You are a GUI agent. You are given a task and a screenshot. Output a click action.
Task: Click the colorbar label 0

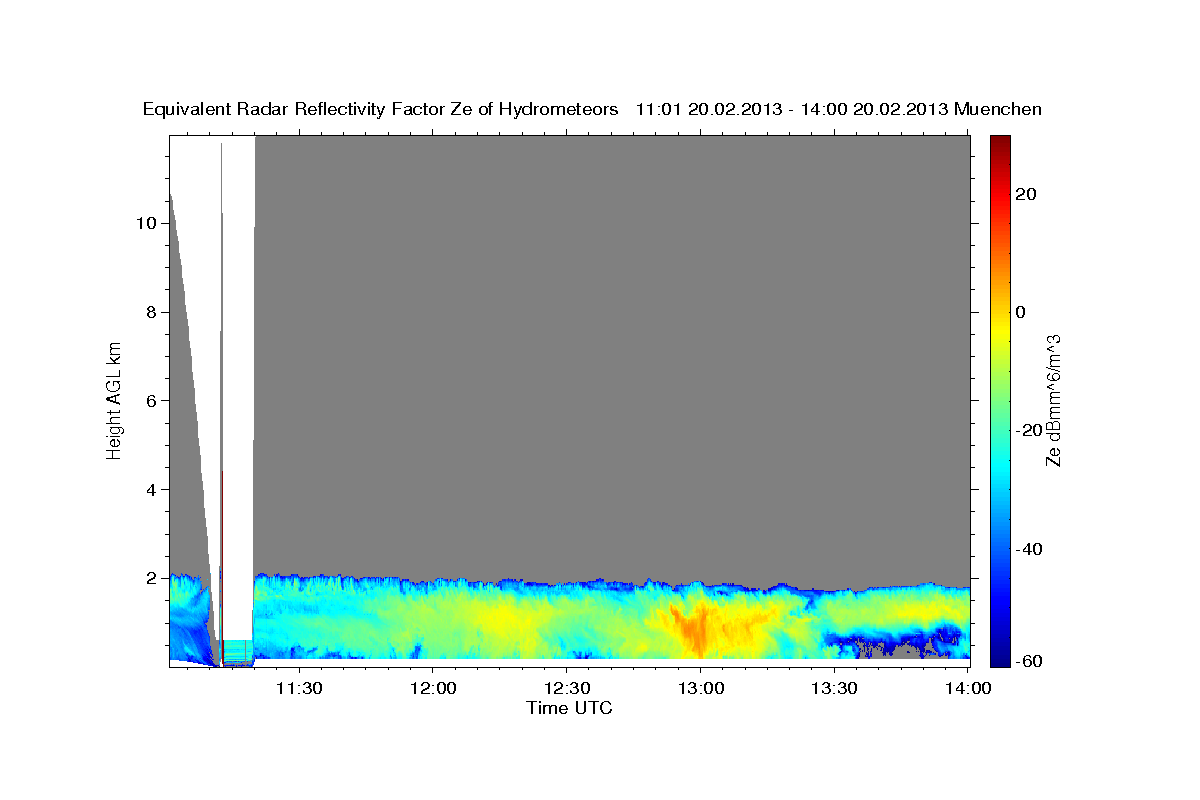1021,312
